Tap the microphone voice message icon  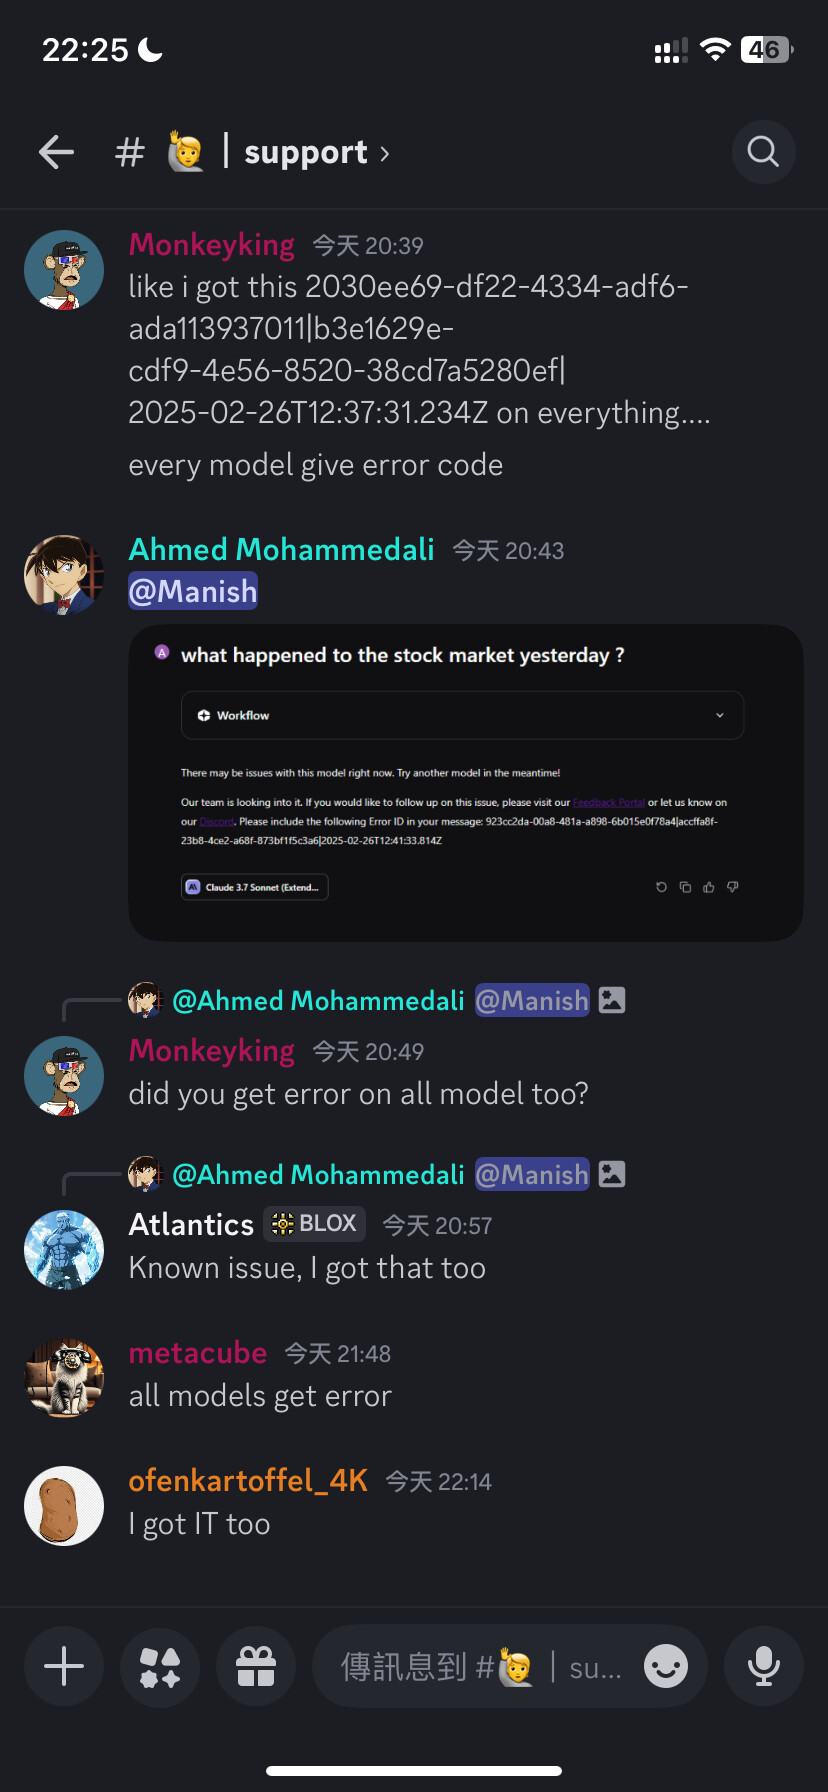[x=764, y=1667]
